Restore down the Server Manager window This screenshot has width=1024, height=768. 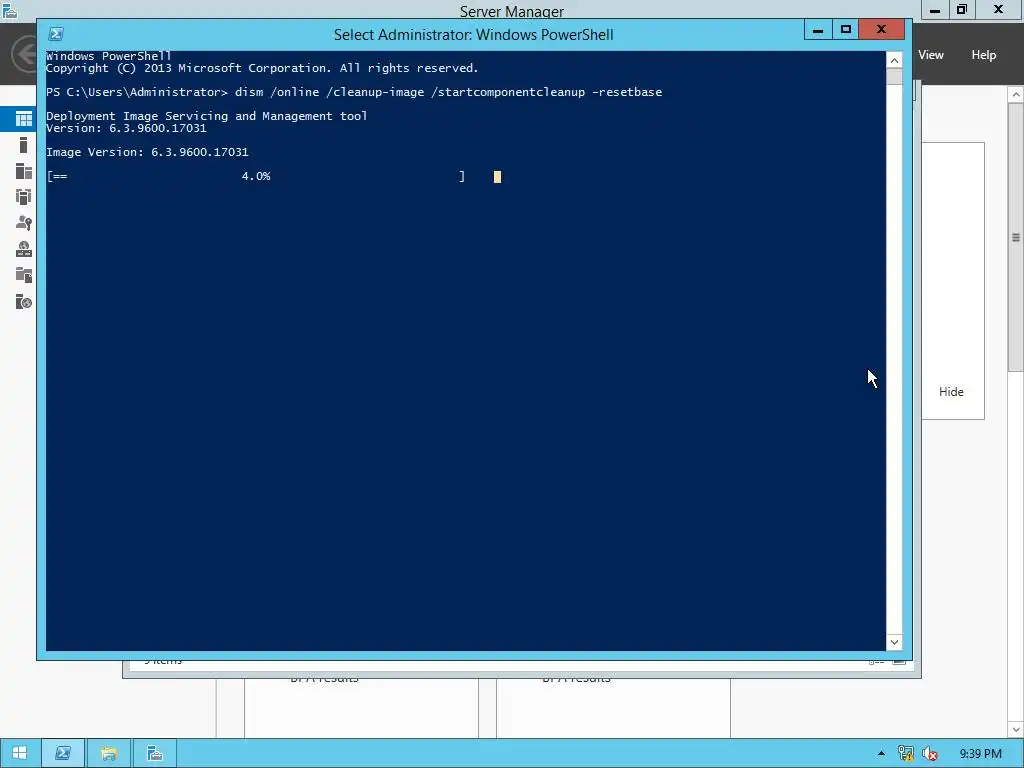962,10
